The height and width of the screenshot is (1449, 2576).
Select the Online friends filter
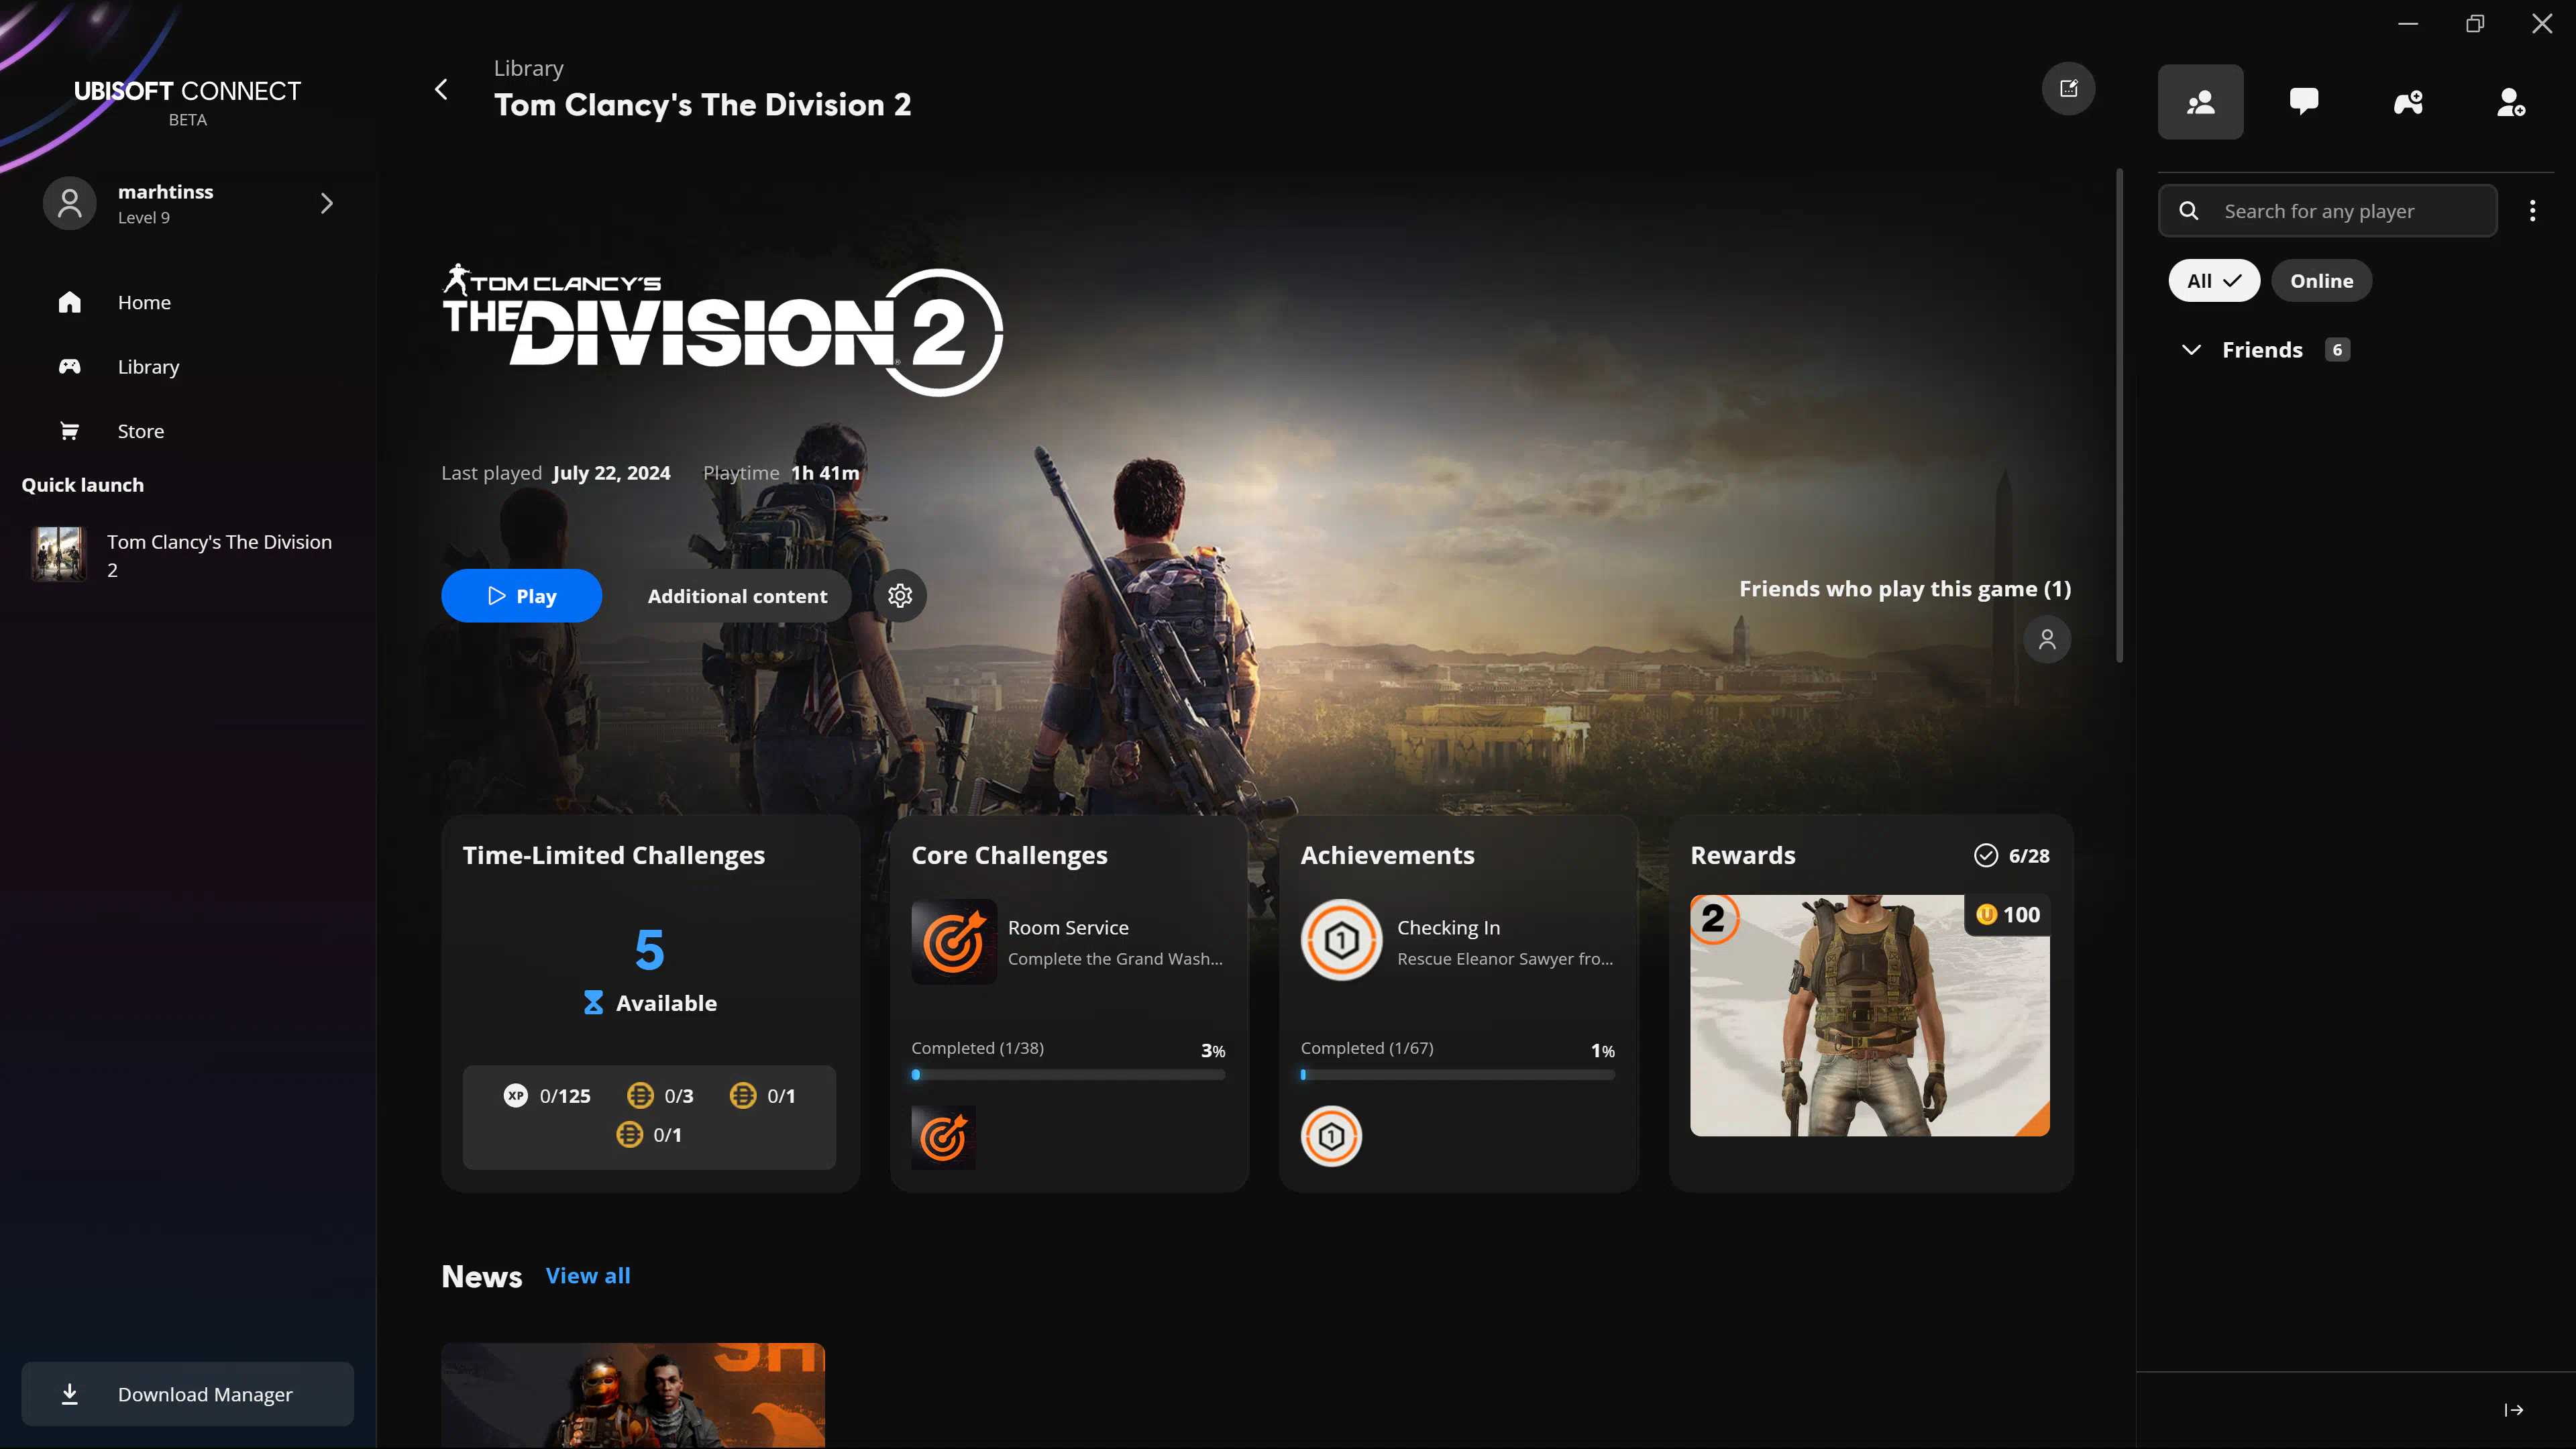point(2321,281)
